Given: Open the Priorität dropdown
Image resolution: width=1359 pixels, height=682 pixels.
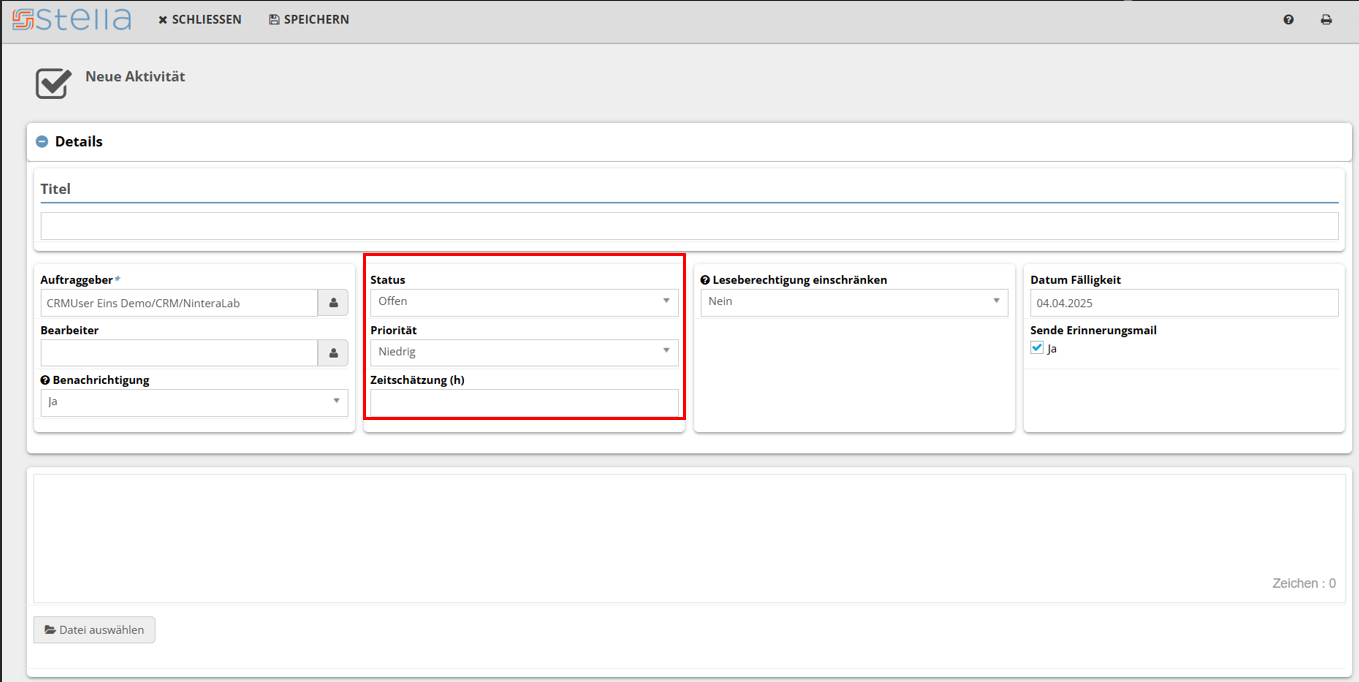Looking at the screenshot, I should (x=524, y=352).
